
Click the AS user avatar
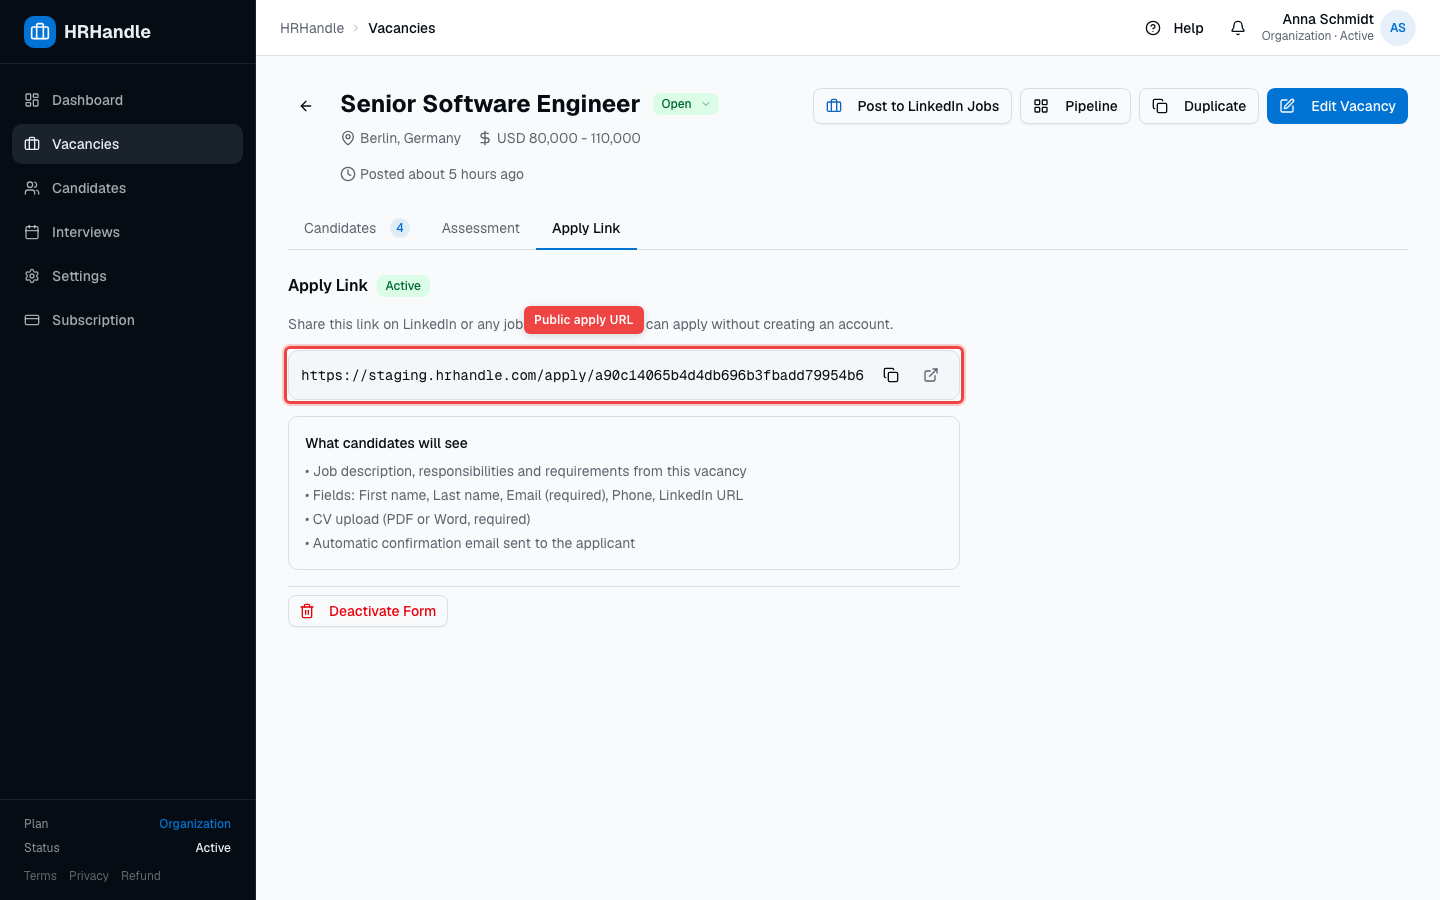[1398, 28]
